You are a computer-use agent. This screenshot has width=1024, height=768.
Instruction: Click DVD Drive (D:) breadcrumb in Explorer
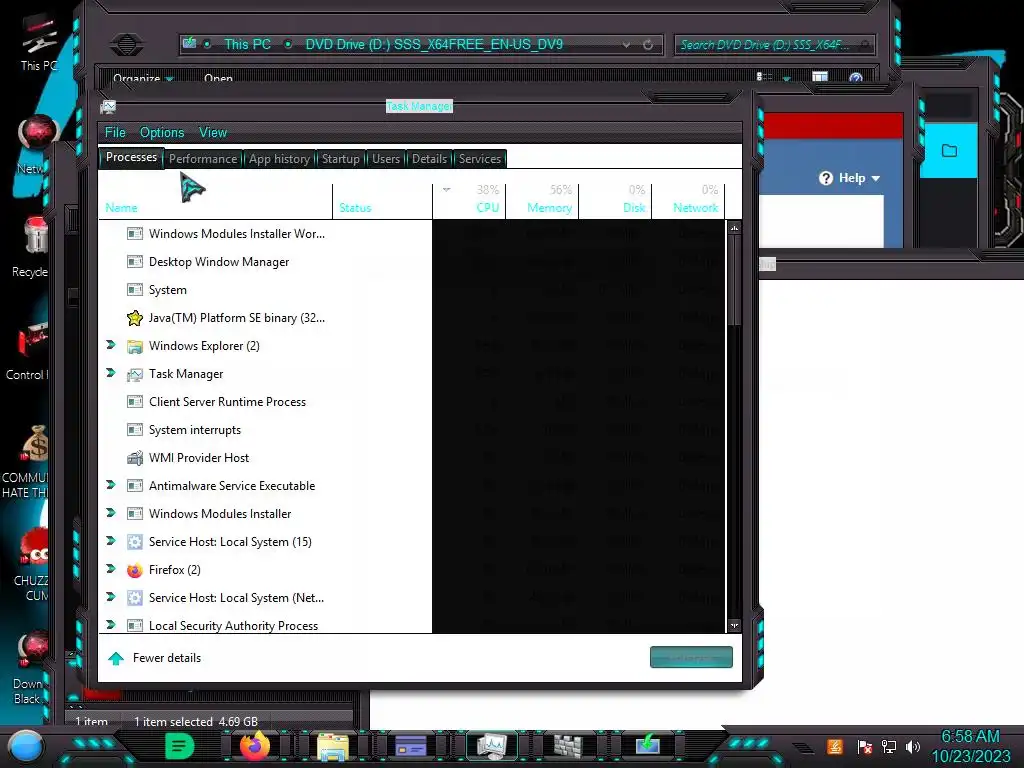click(x=434, y=44)
